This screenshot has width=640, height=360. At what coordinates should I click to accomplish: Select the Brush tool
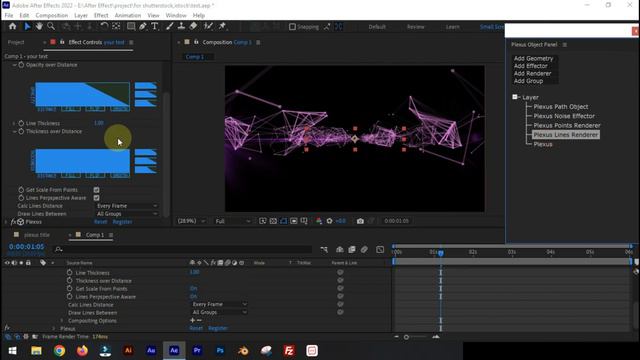pos(169,27)
